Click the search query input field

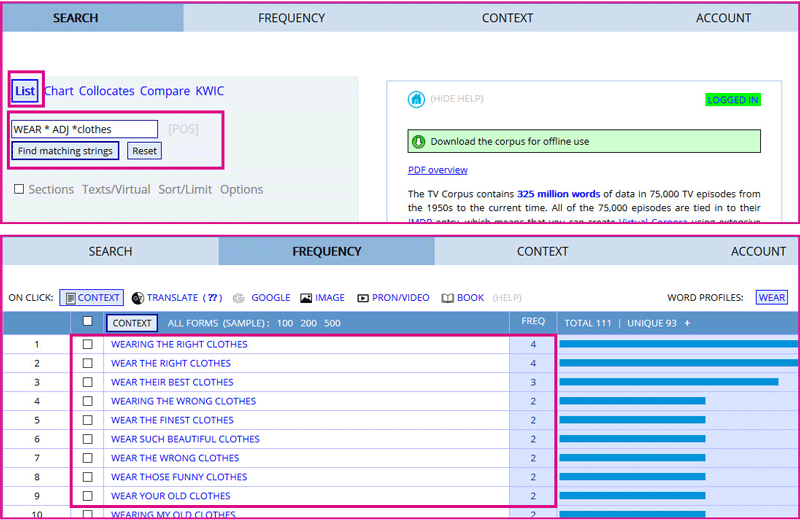point(84,129)
